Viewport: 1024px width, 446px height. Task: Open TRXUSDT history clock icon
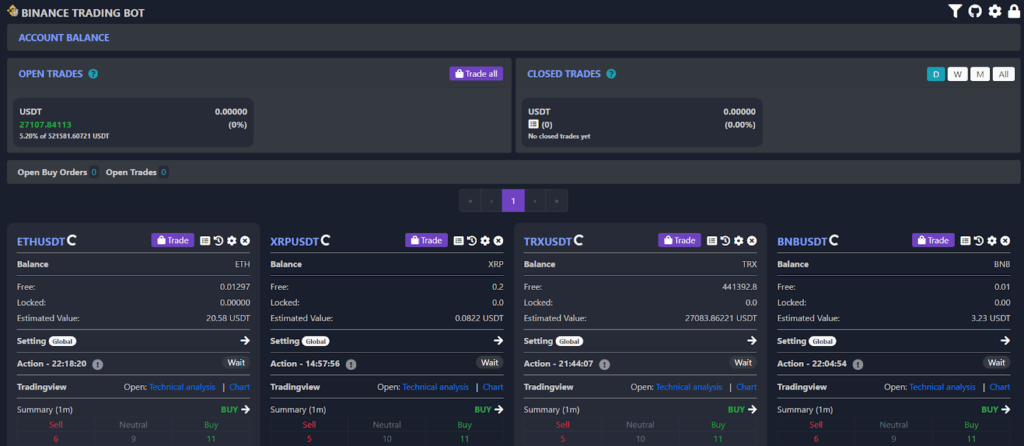726,240
